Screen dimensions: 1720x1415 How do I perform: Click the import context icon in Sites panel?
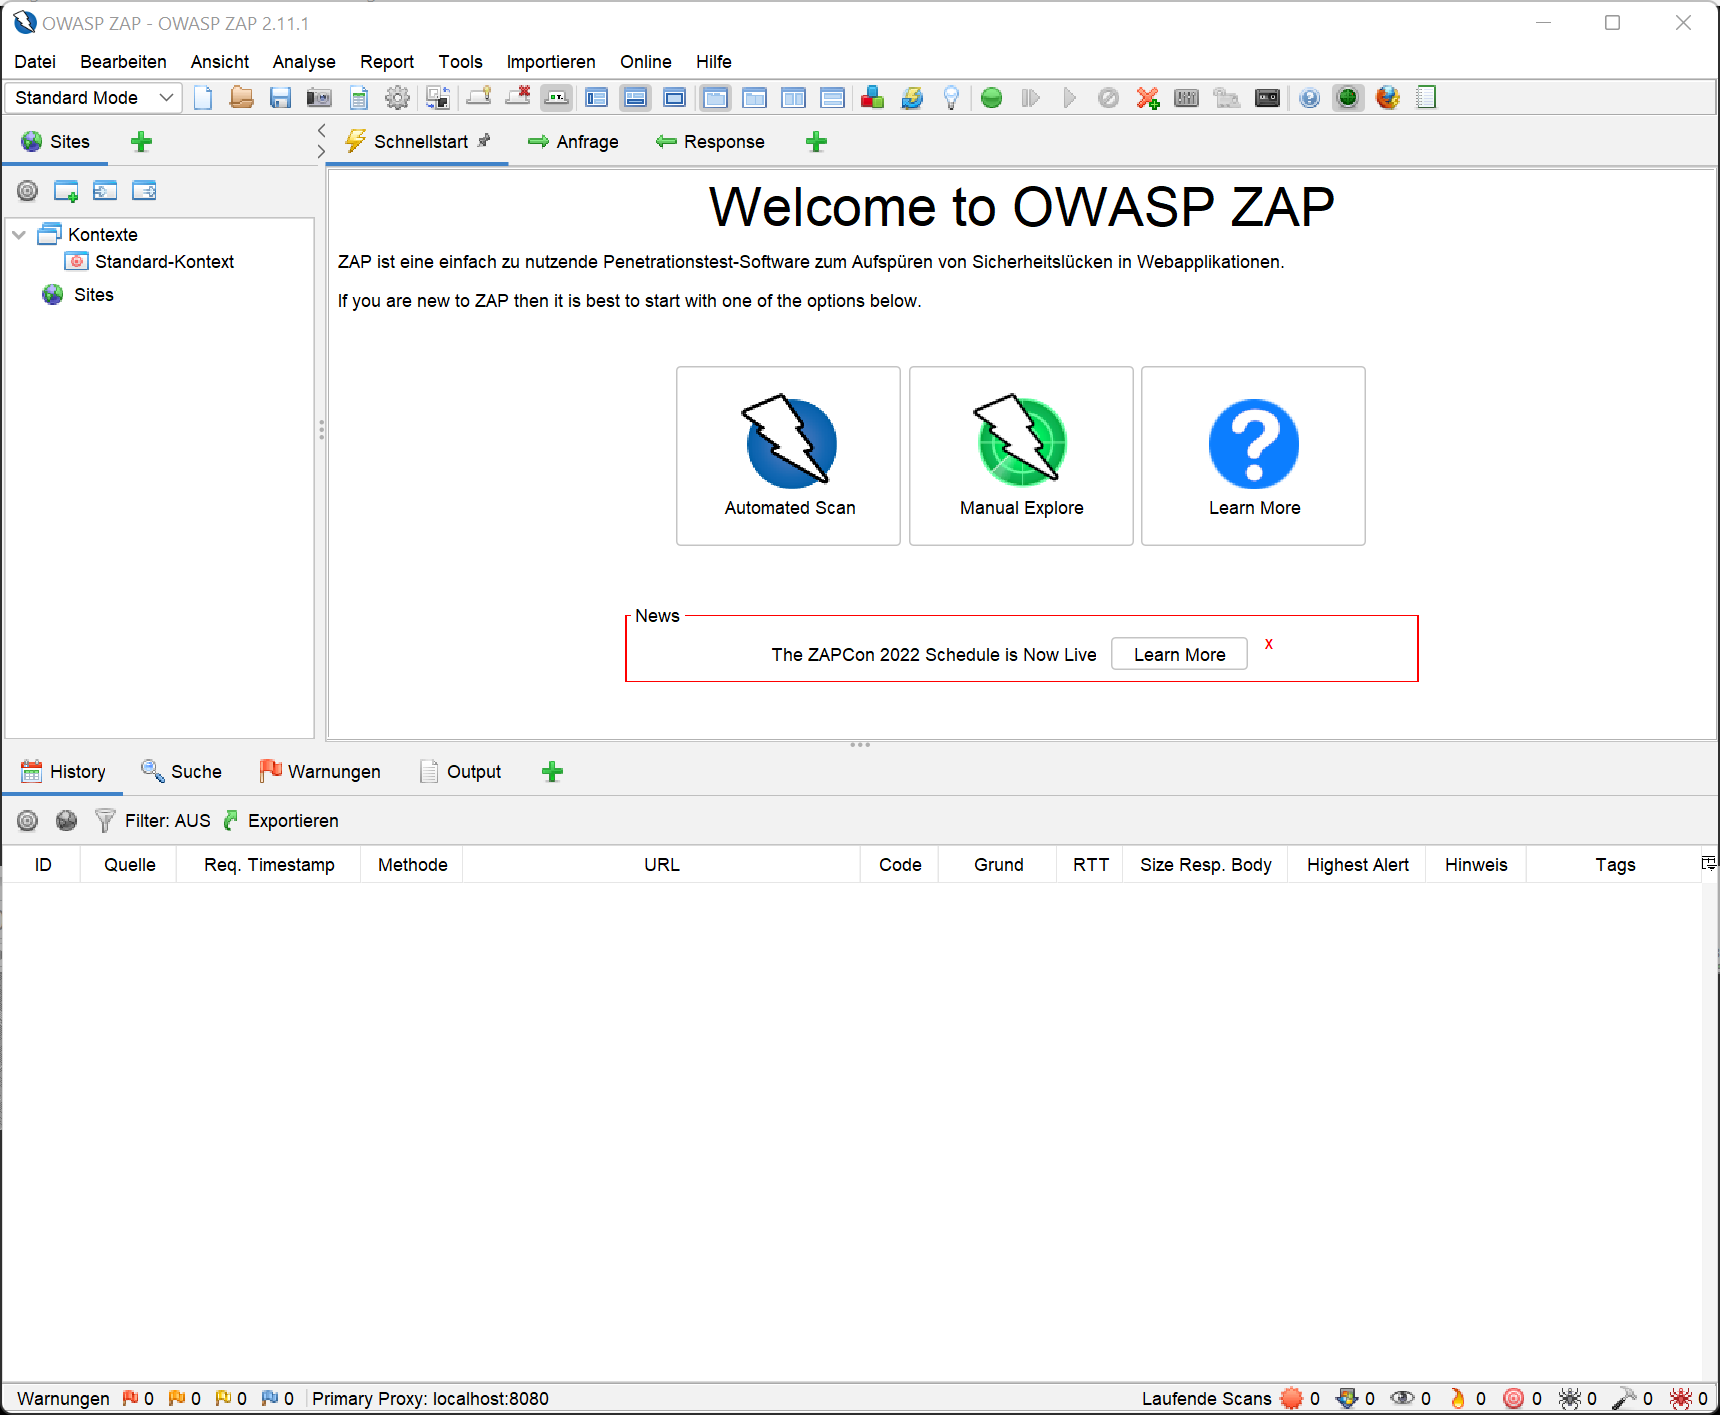pyautogui.click(x=105, y=191)
